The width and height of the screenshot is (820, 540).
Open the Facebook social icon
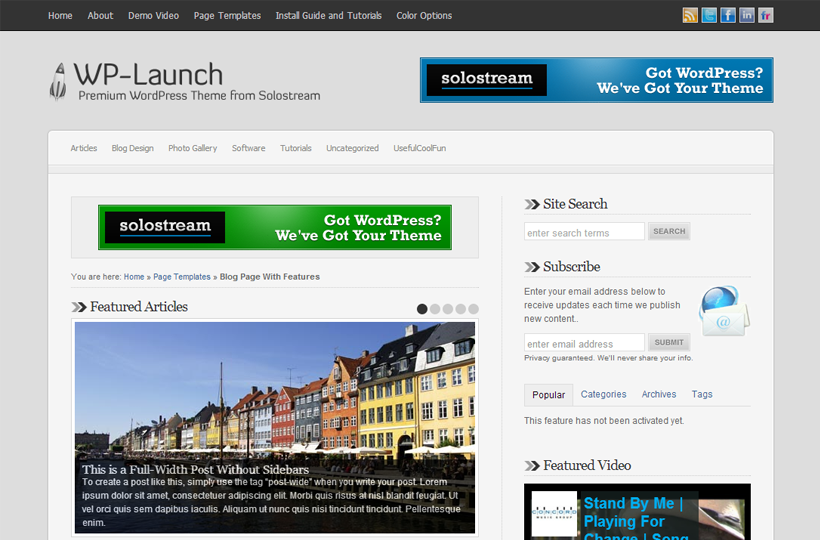pyautogui.click(x=727, y=15)
